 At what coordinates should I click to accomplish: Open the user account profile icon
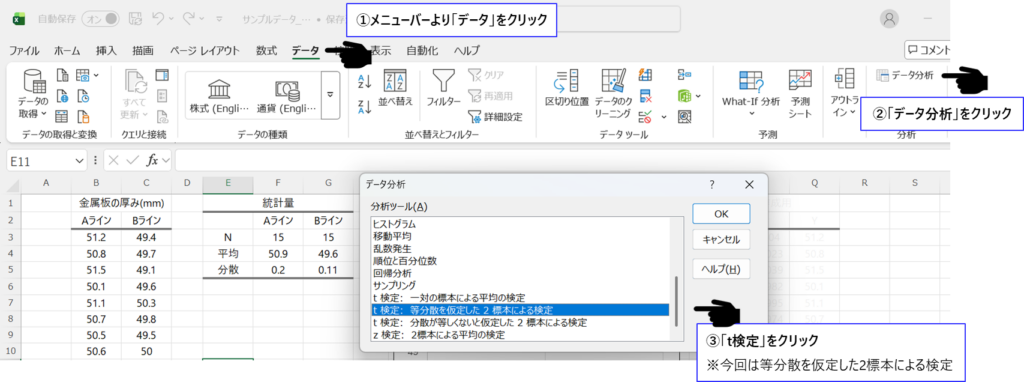tap(889, 19)
